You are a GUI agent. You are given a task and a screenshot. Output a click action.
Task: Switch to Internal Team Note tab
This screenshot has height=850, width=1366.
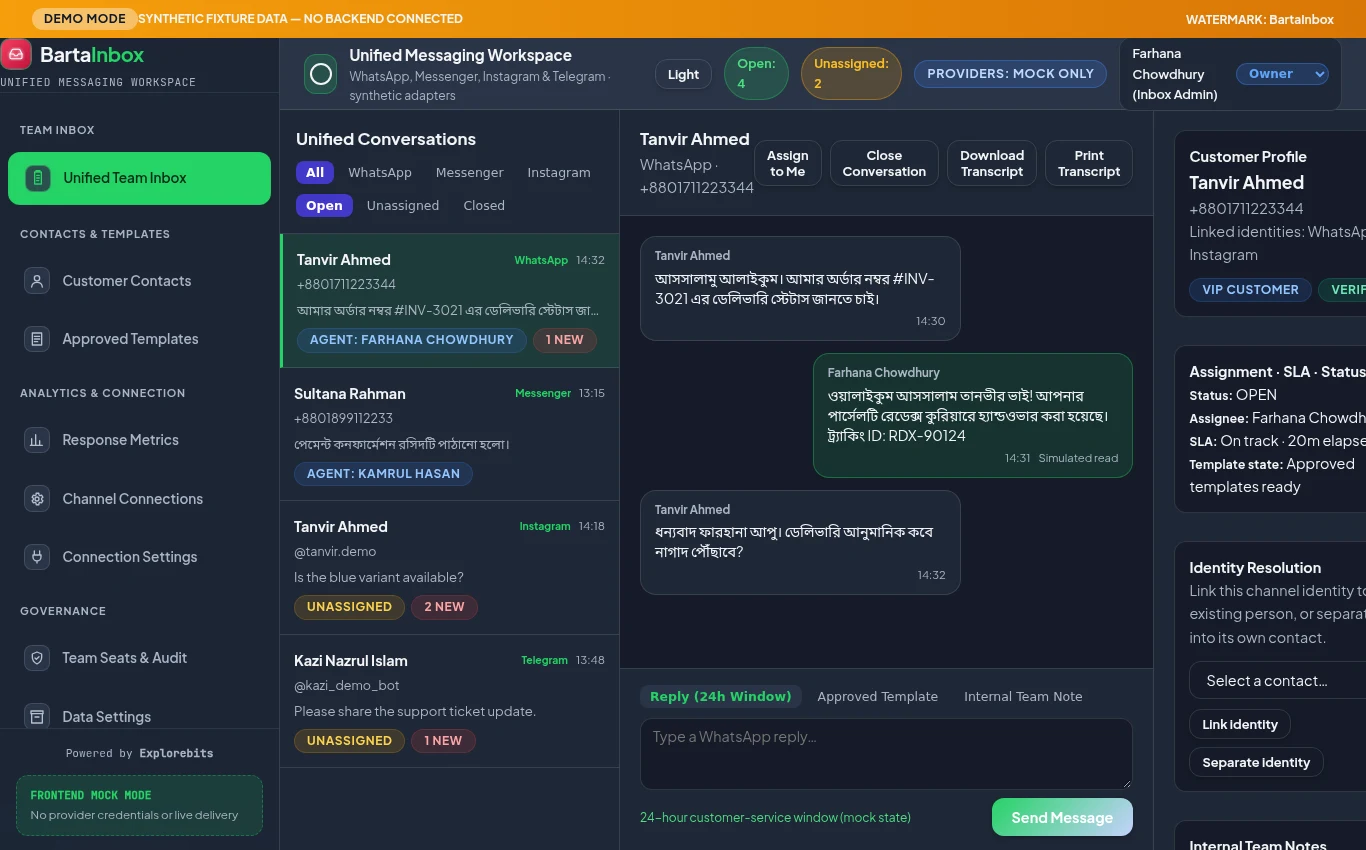[1023, 696]
